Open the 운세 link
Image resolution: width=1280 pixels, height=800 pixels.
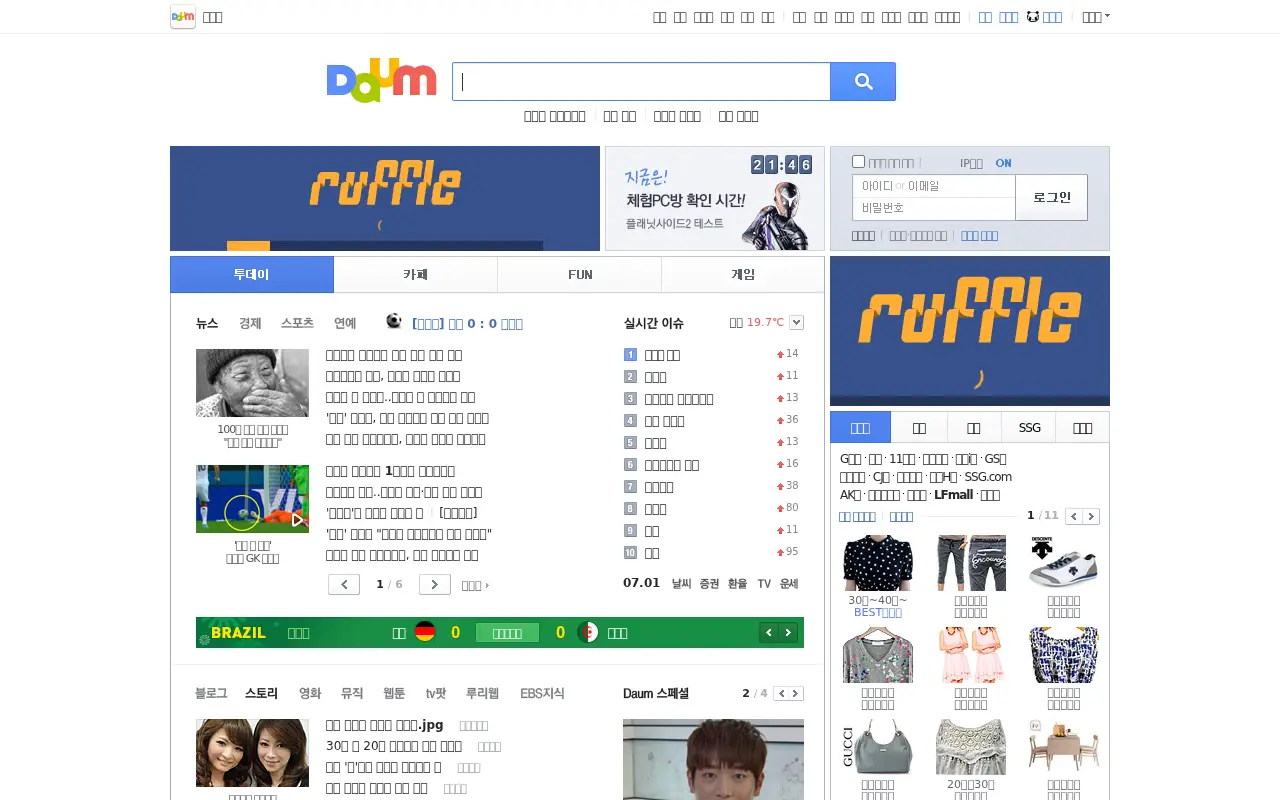(x=789, y=583)
